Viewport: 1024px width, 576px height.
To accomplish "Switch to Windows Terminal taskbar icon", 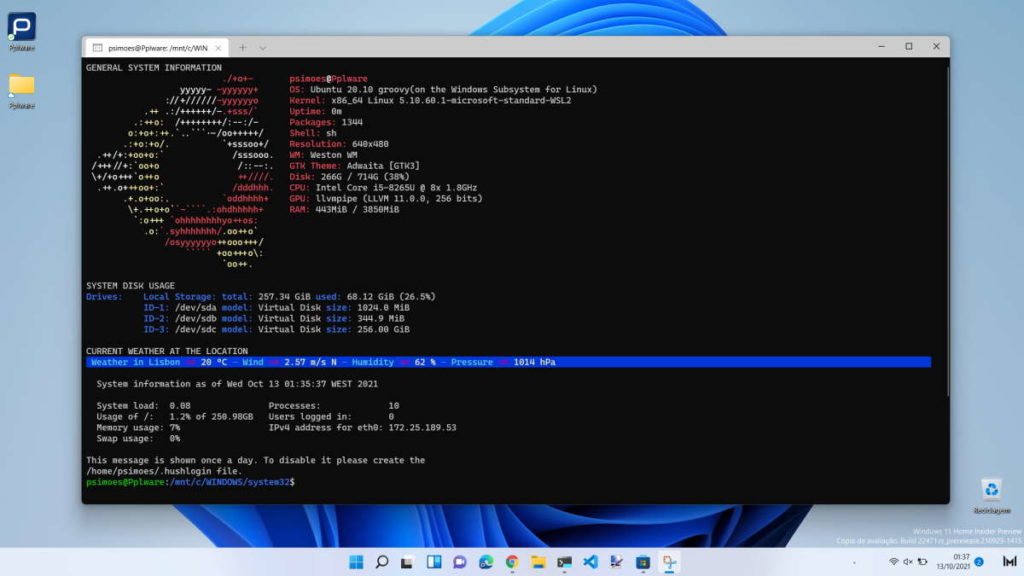I will coord(564,562).
